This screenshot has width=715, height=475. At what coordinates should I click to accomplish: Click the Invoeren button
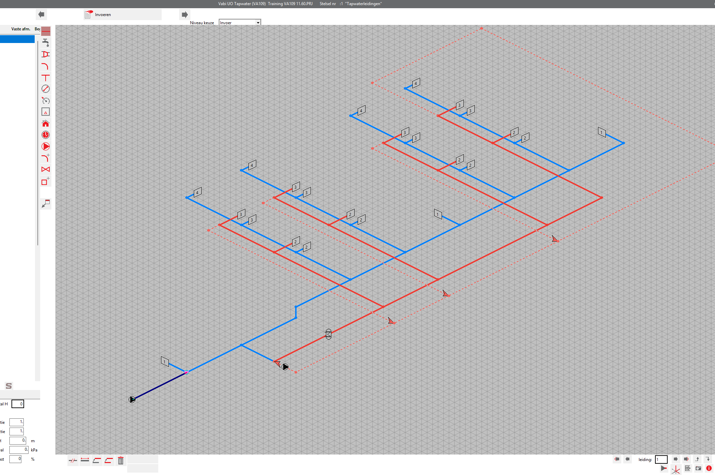pyautogui.click(x=122, y=15)
